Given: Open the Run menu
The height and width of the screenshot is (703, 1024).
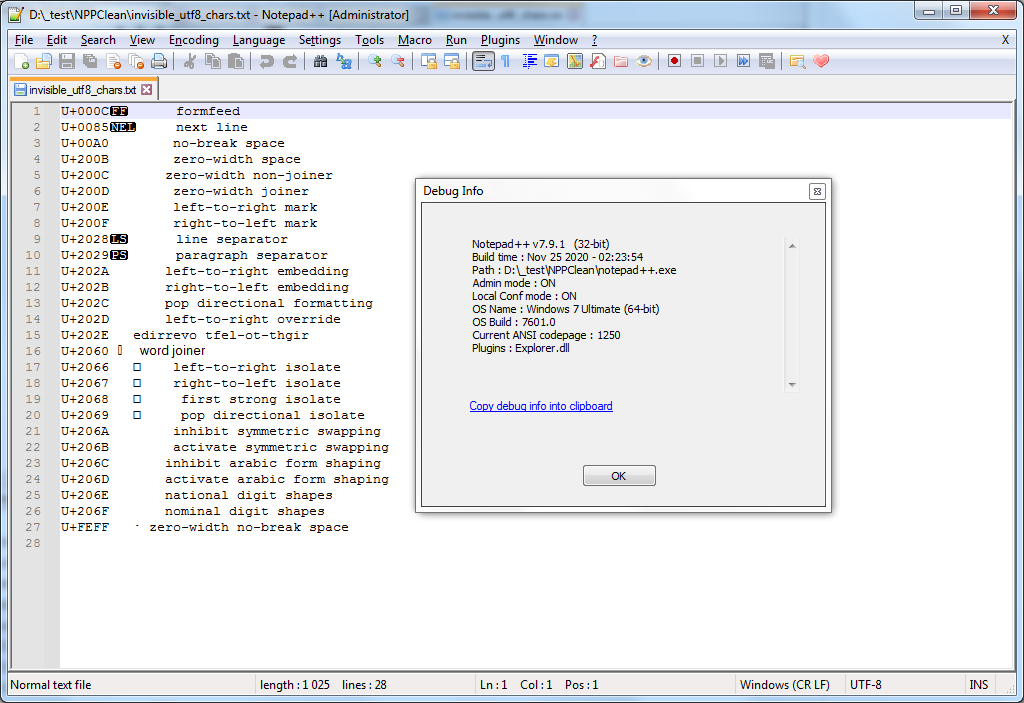Looking at the screenshot, I should (456, 40).
